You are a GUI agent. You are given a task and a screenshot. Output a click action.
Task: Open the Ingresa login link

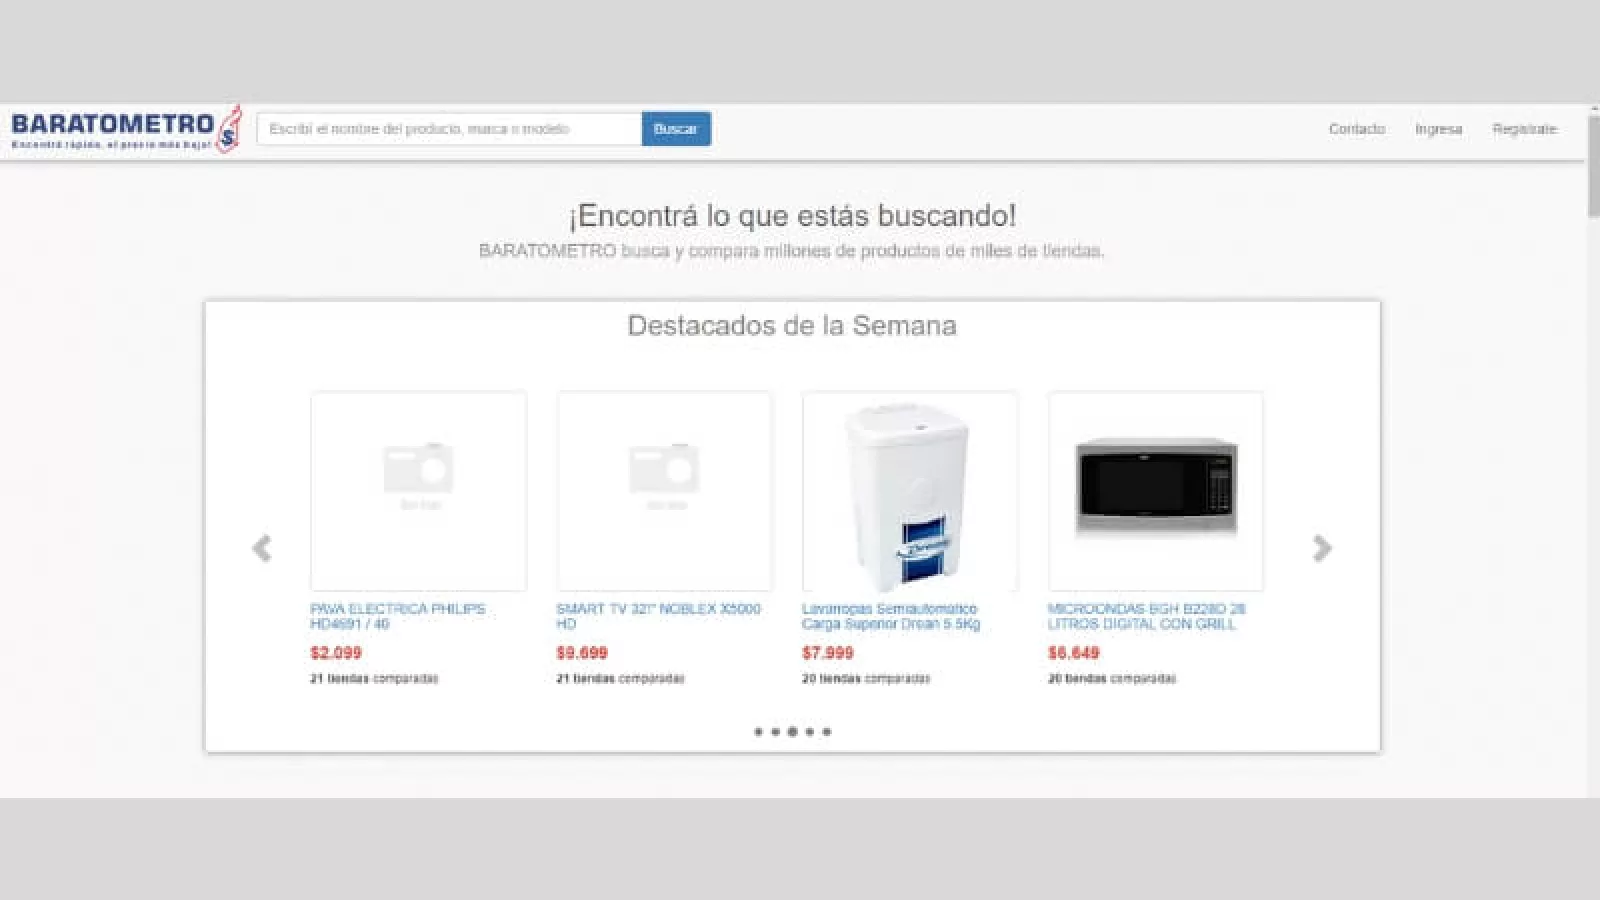click(x=1438, y=129)
